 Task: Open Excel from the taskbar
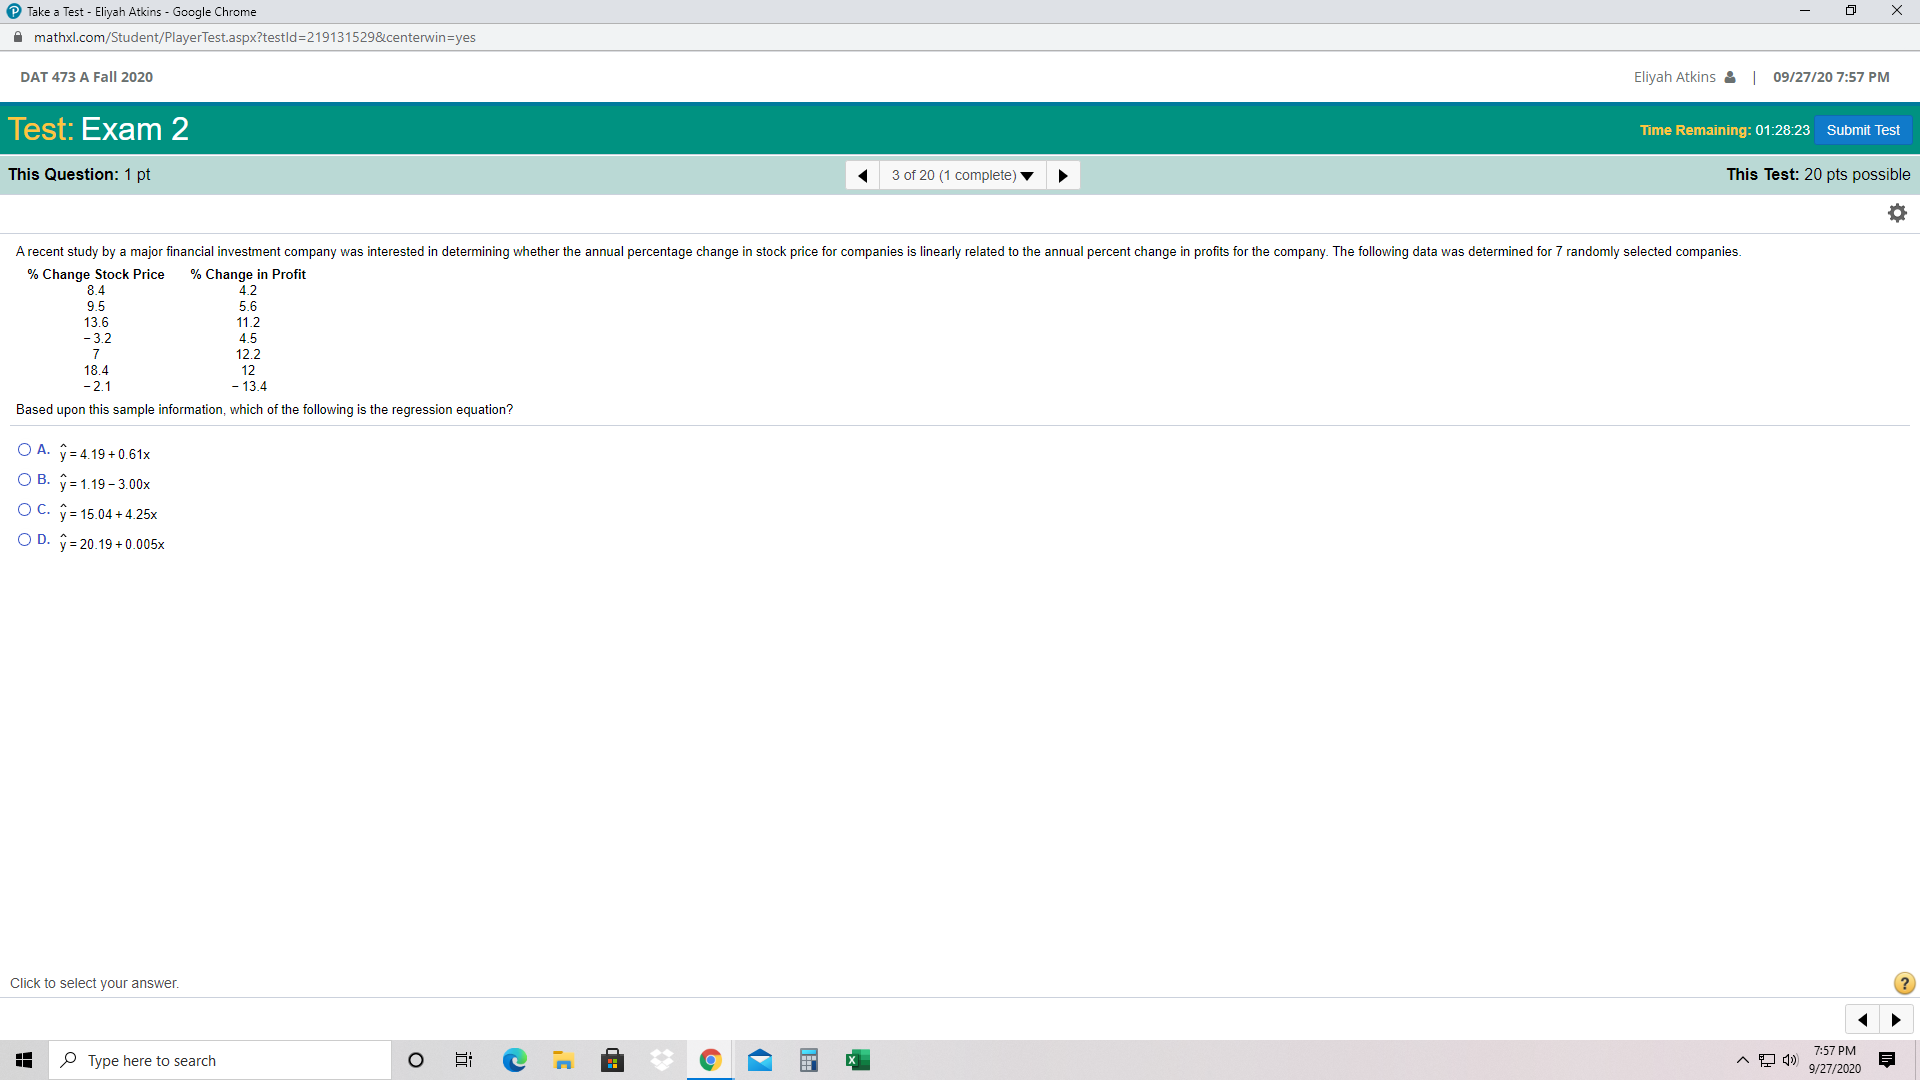pos(857,1060)
